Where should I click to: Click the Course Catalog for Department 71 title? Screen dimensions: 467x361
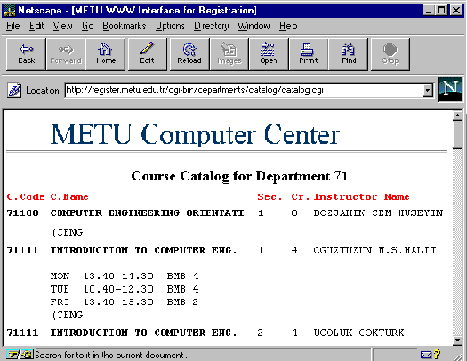coord(239,176)
